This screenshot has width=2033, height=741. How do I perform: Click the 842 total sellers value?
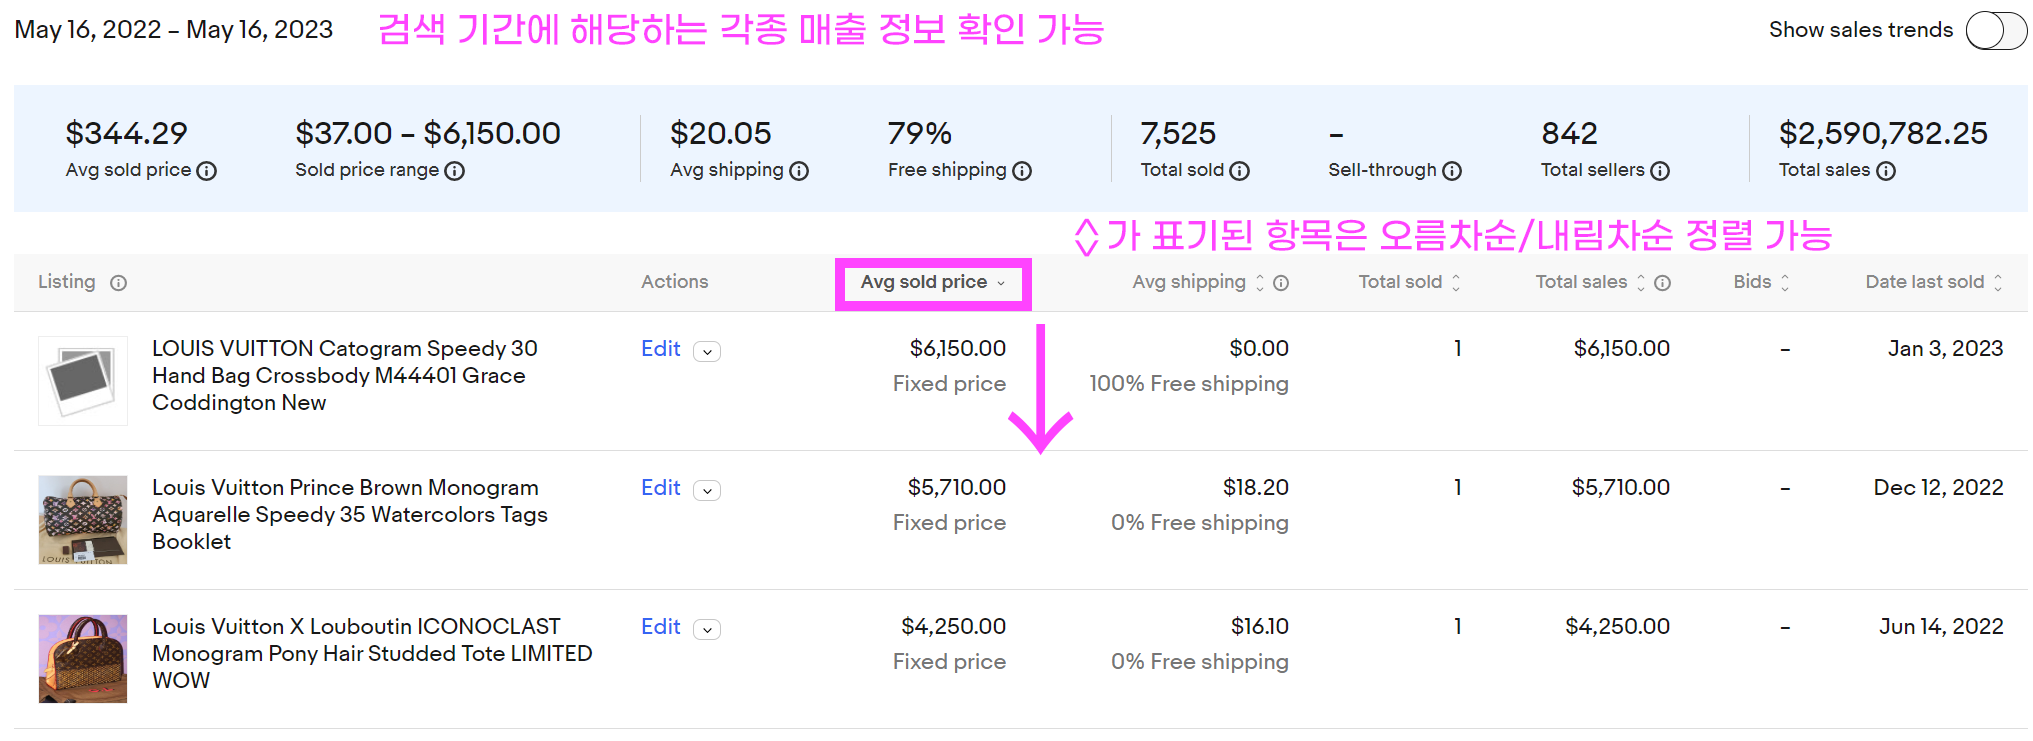point(1569,134)
